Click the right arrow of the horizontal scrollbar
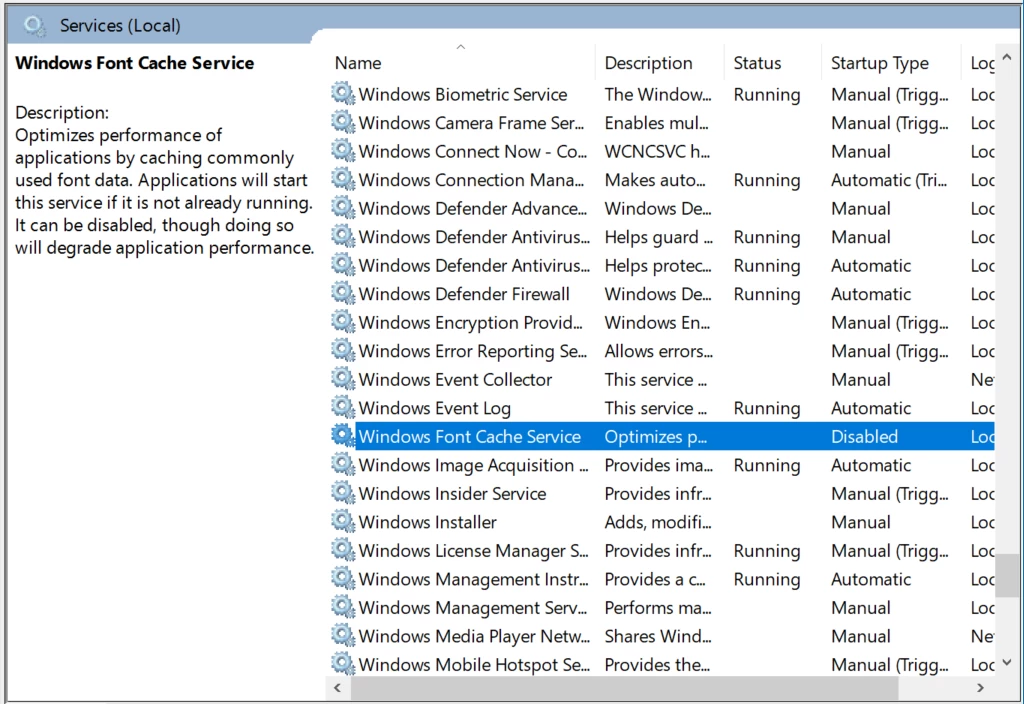Screen dimensions: 1024x704 click(x=980, y=688)
